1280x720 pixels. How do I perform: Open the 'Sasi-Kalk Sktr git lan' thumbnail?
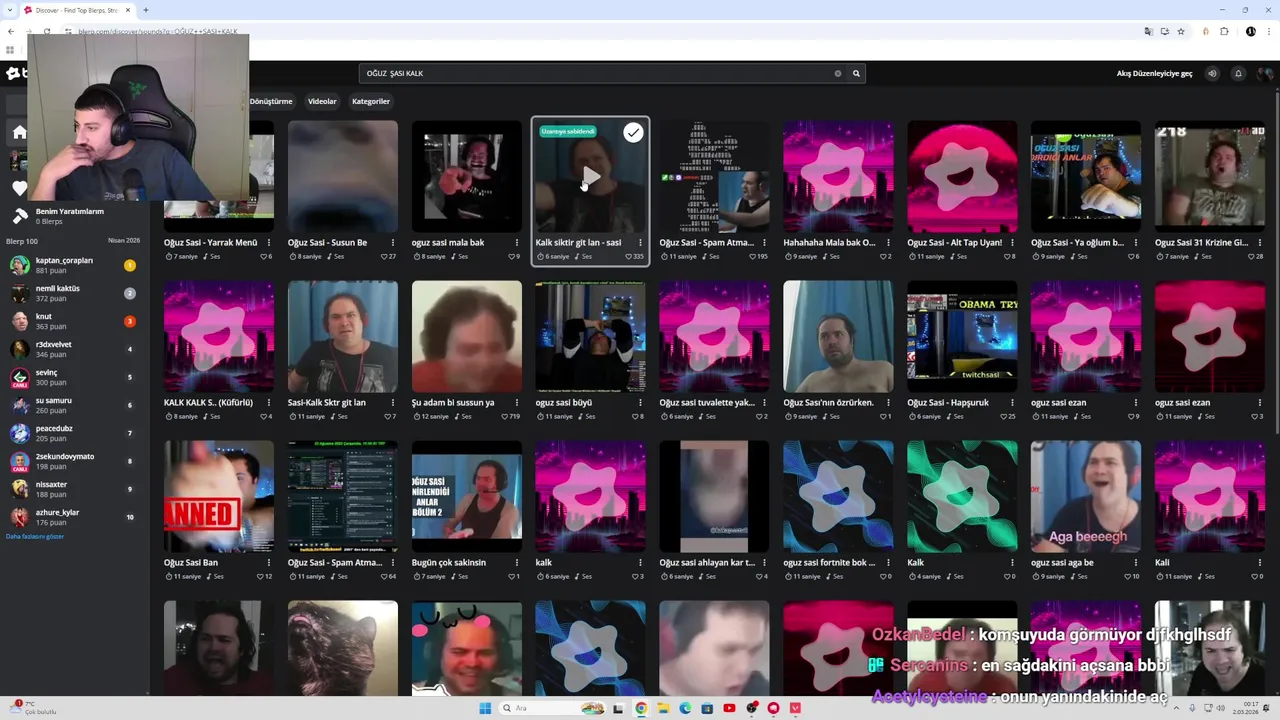[x=343, y=336]
